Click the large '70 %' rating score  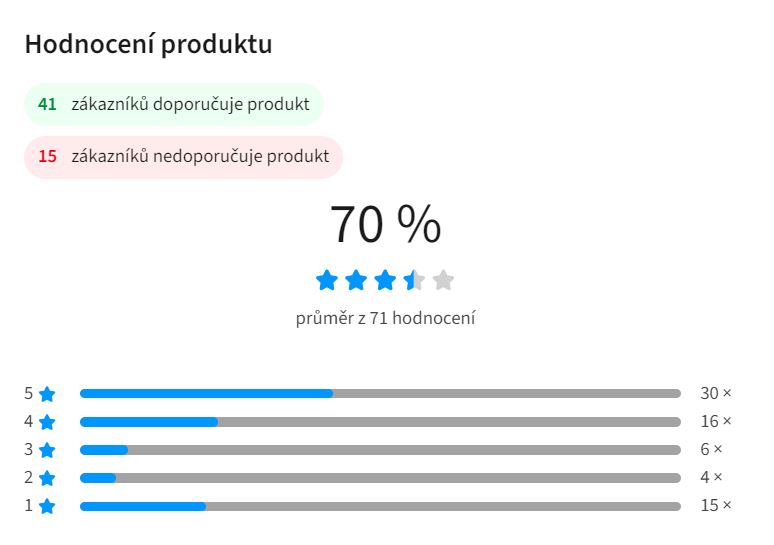[x=385, y=225]
